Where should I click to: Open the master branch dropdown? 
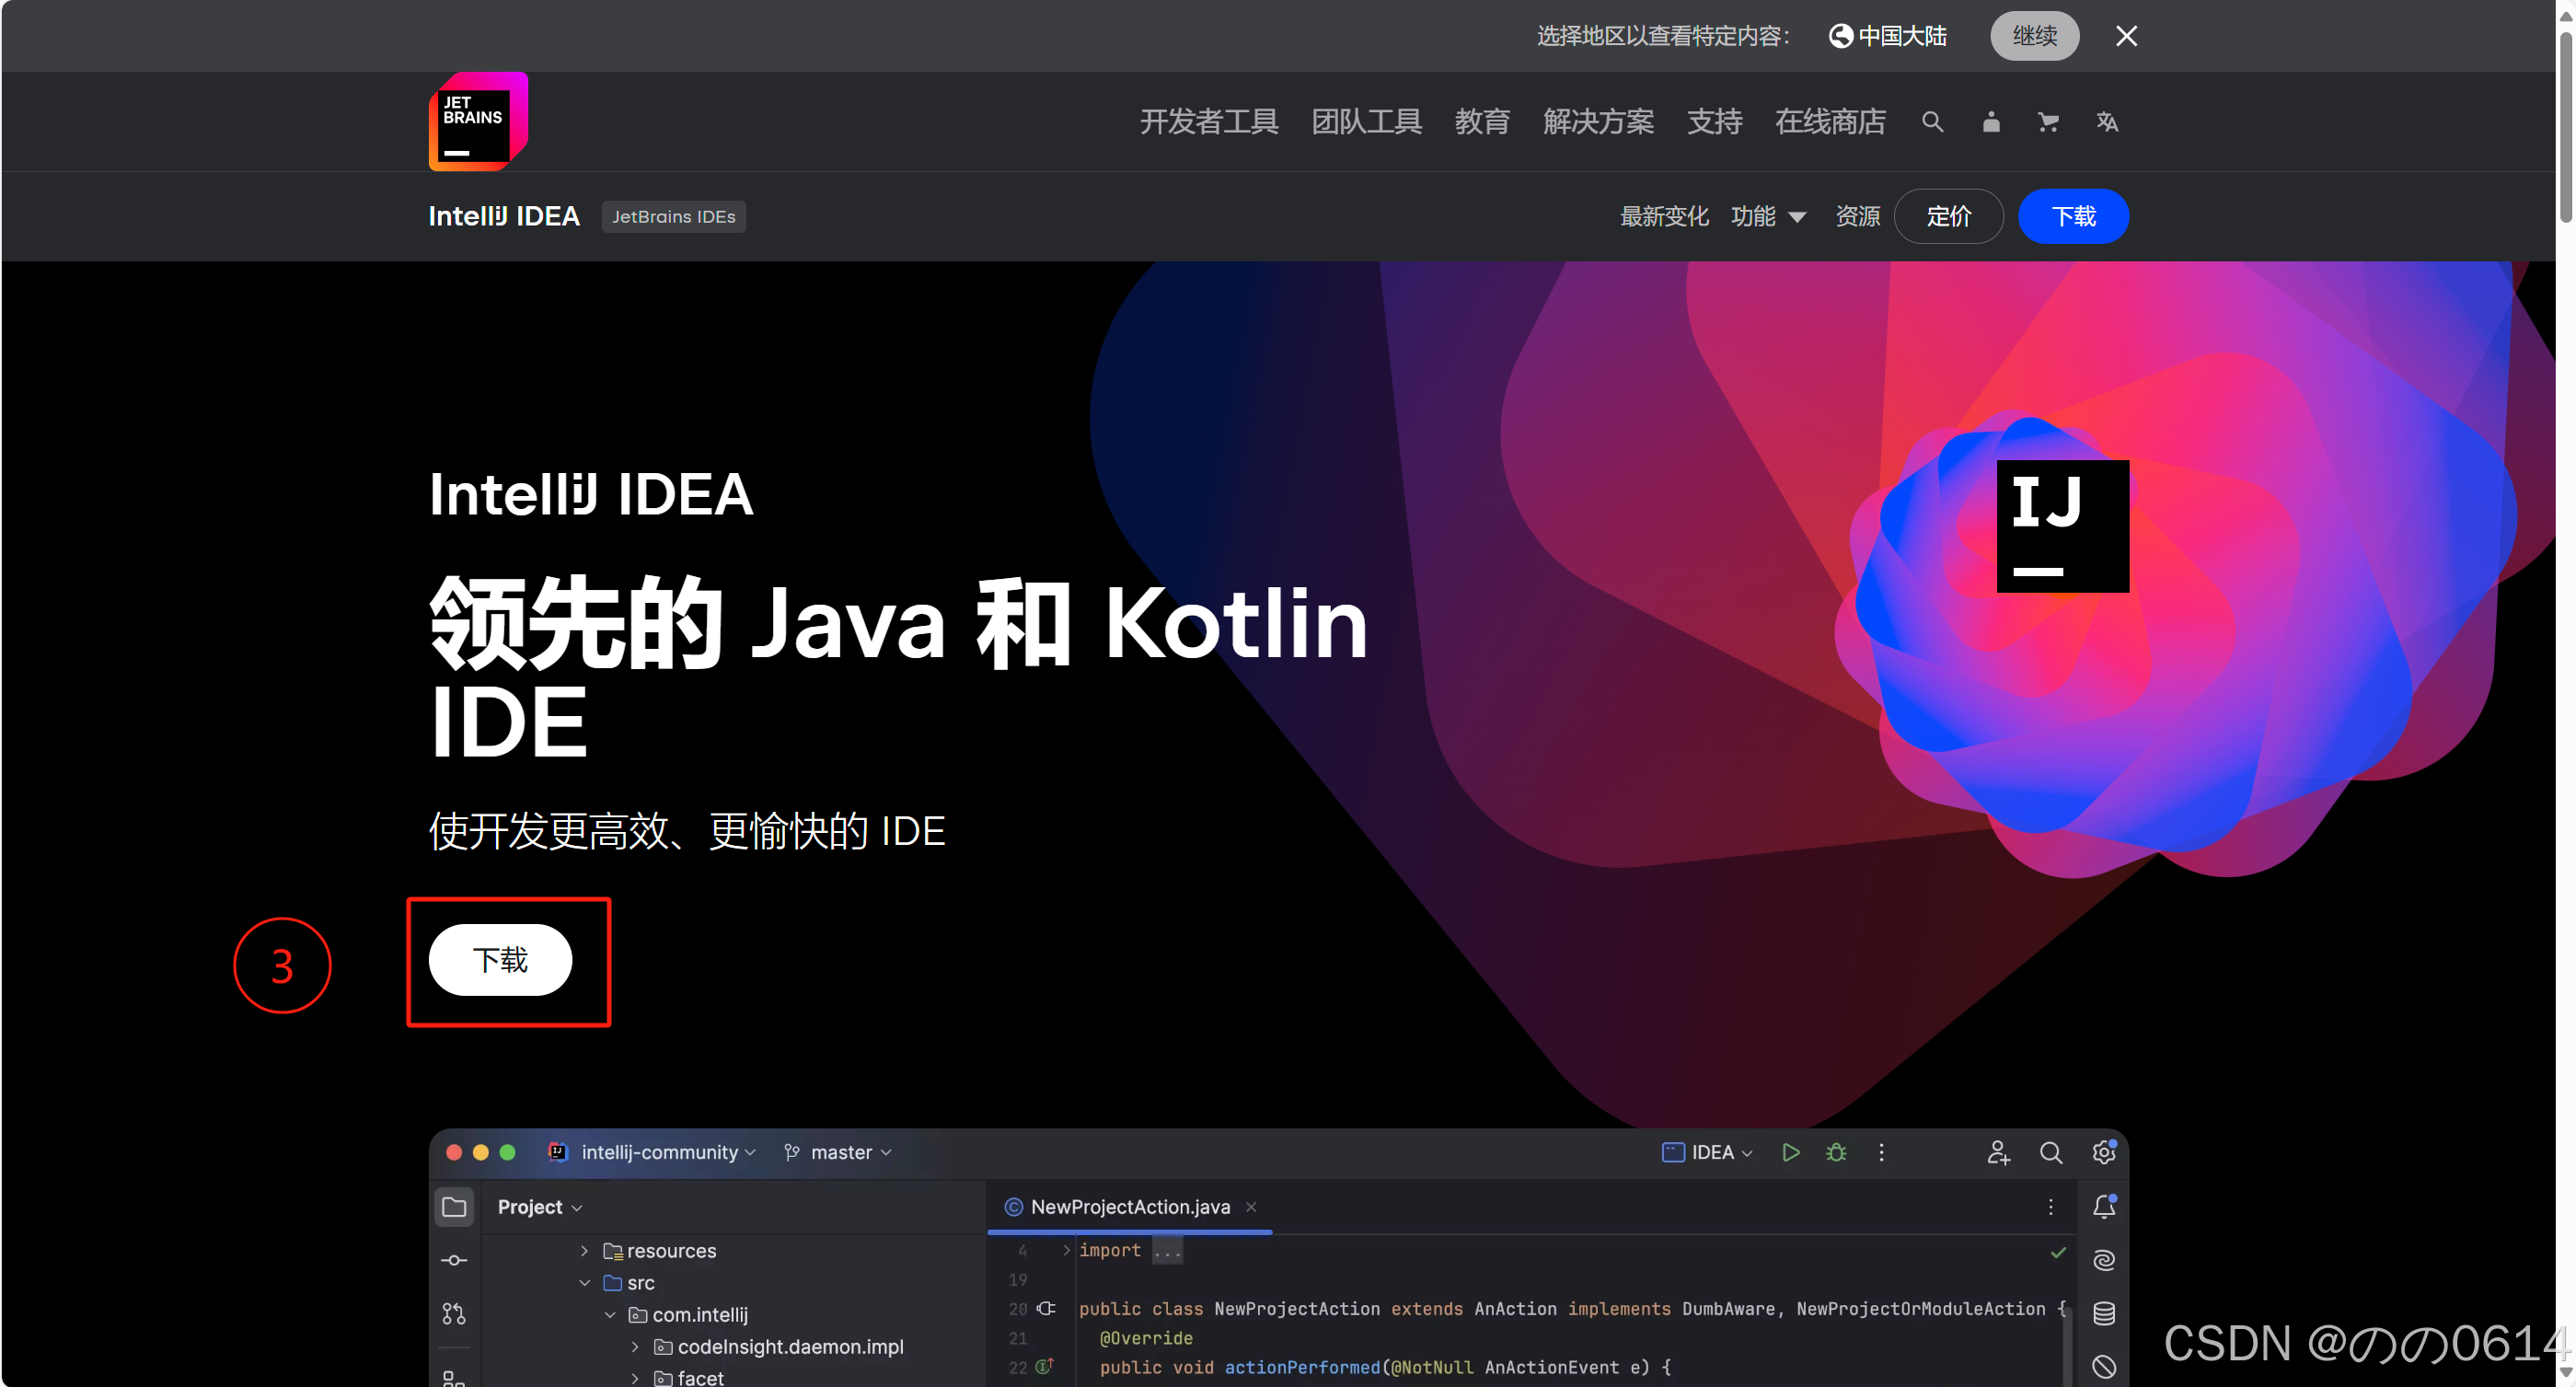pyautogui.click(x=838, y=1152)
